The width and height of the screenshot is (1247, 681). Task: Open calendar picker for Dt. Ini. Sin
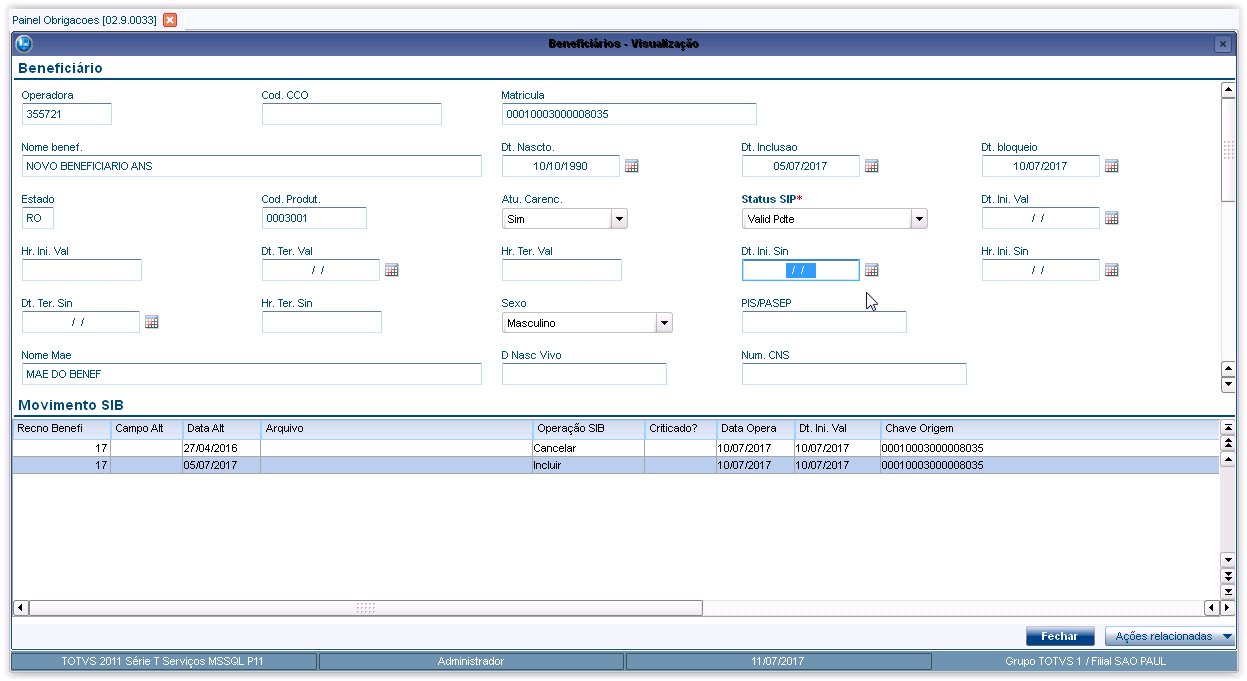[871, 270]
